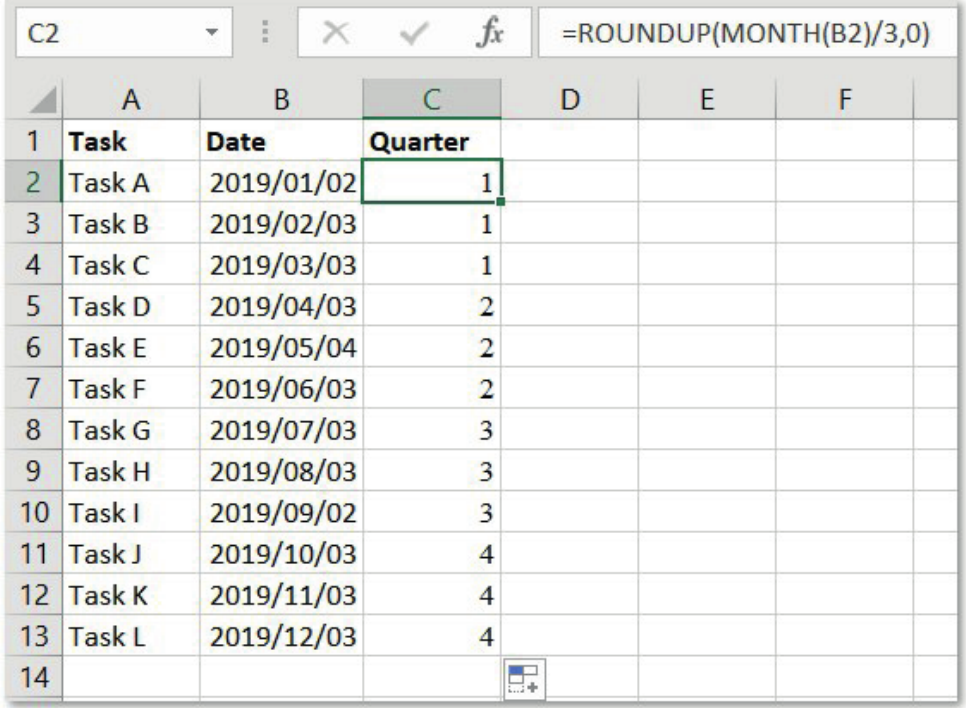The width and height of the screenshot is (966, 708).
Task: Click the "Date" header cell
Action: 282,141
